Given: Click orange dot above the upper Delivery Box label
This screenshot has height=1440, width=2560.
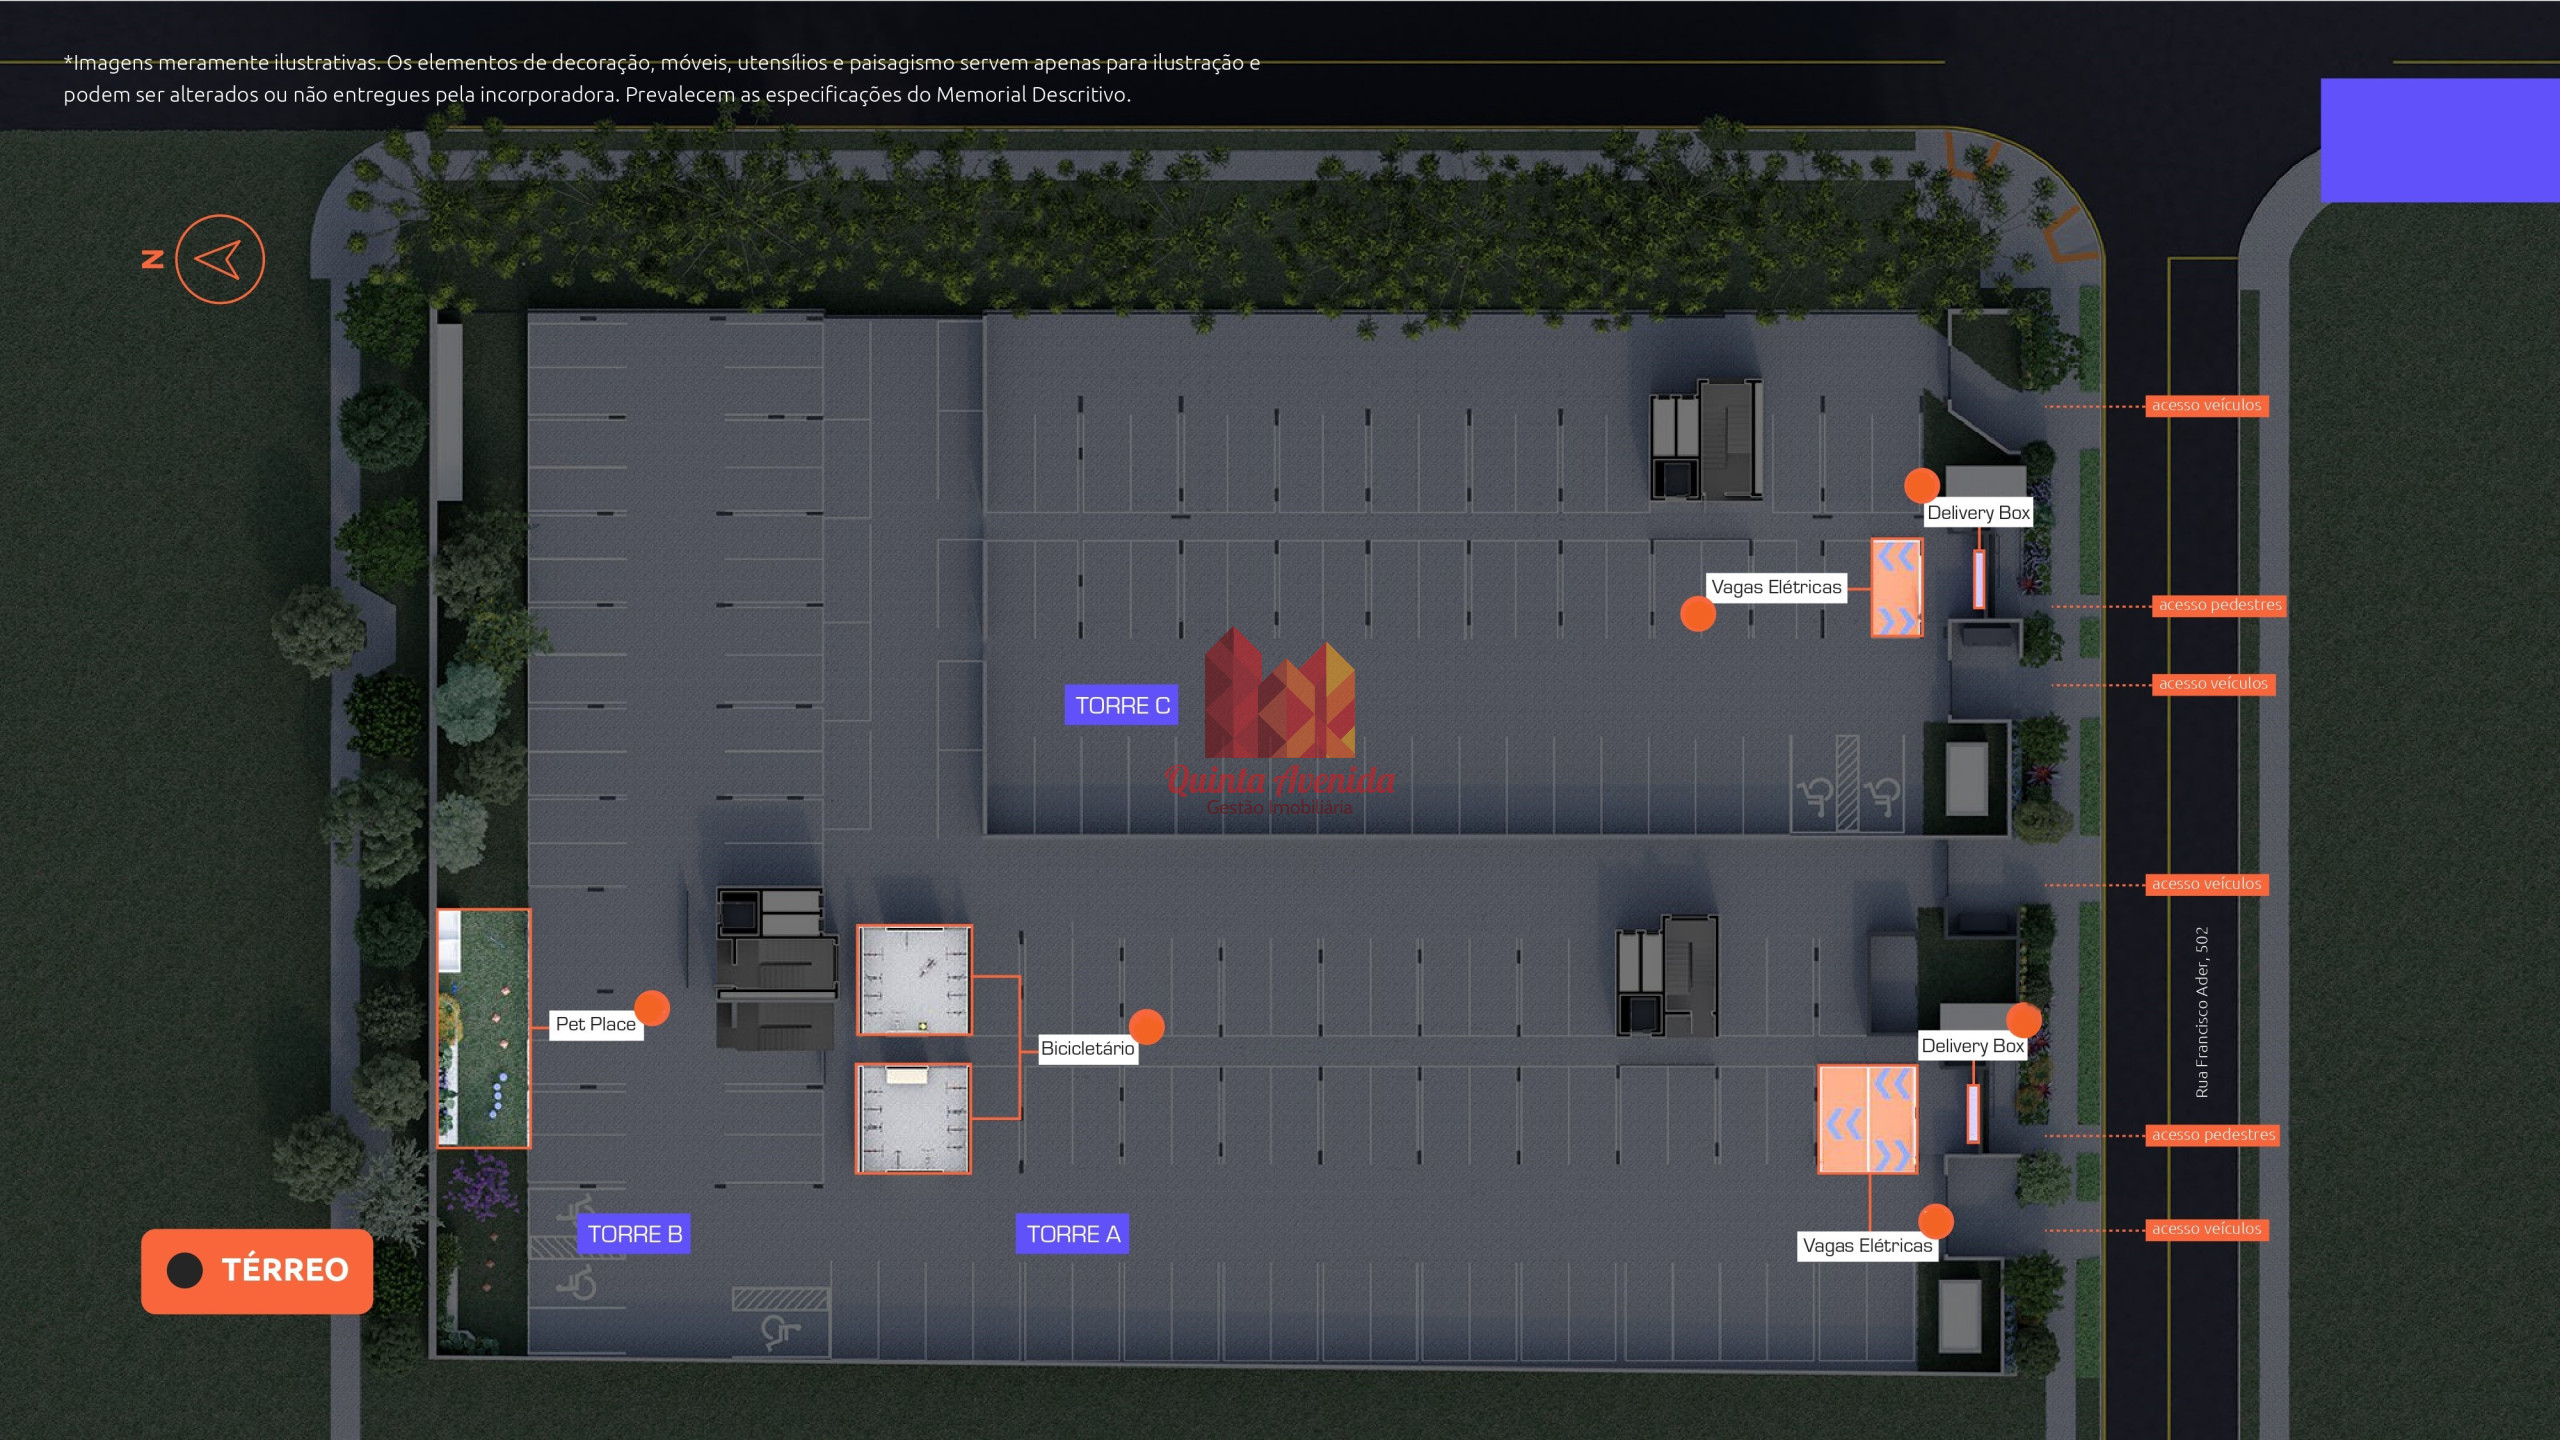Looking at the screenshot, I should (x=1922, y=485).
